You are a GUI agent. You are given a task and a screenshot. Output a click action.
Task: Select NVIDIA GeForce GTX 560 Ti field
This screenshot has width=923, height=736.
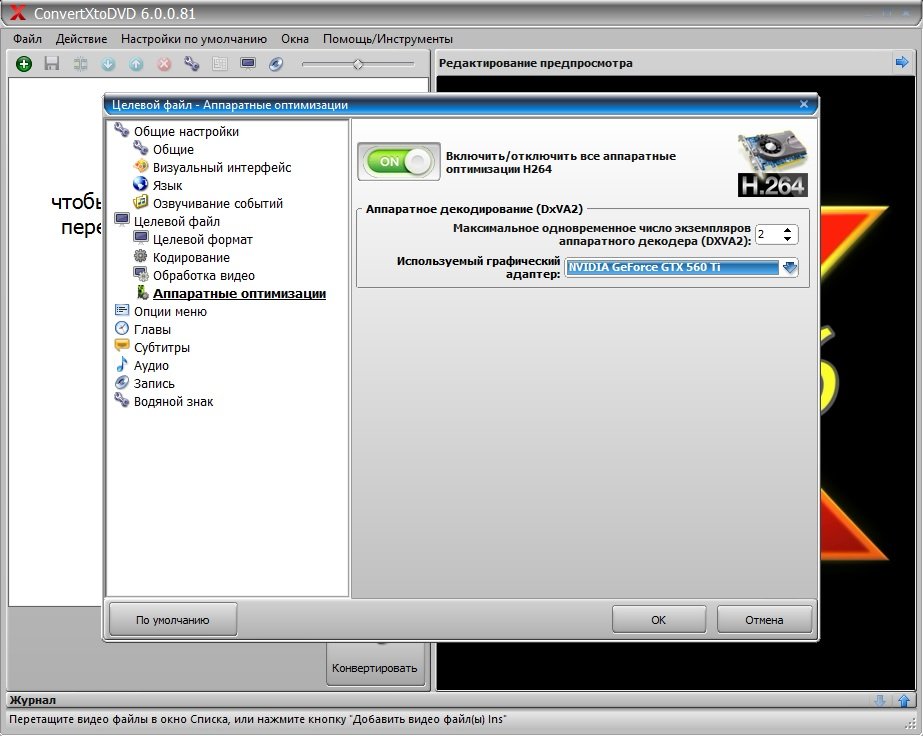click(673, 267)
